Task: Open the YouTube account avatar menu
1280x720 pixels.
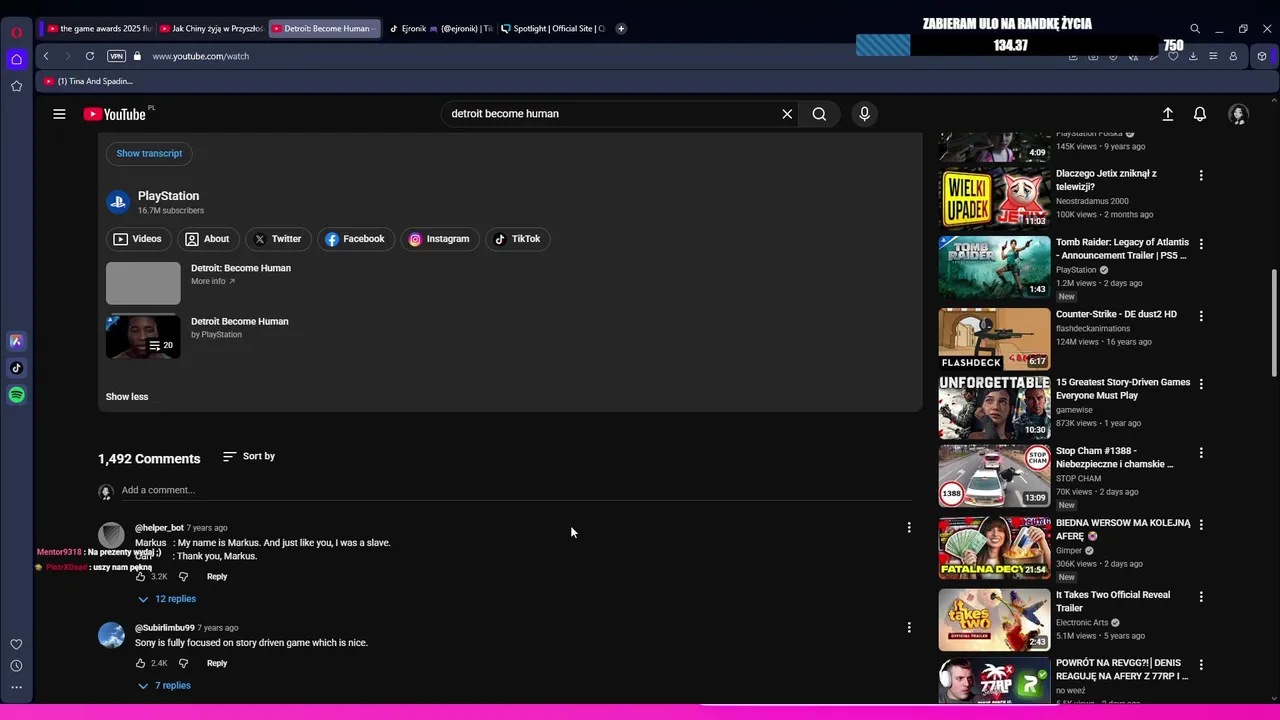Action: click(x=1238, y=114)
